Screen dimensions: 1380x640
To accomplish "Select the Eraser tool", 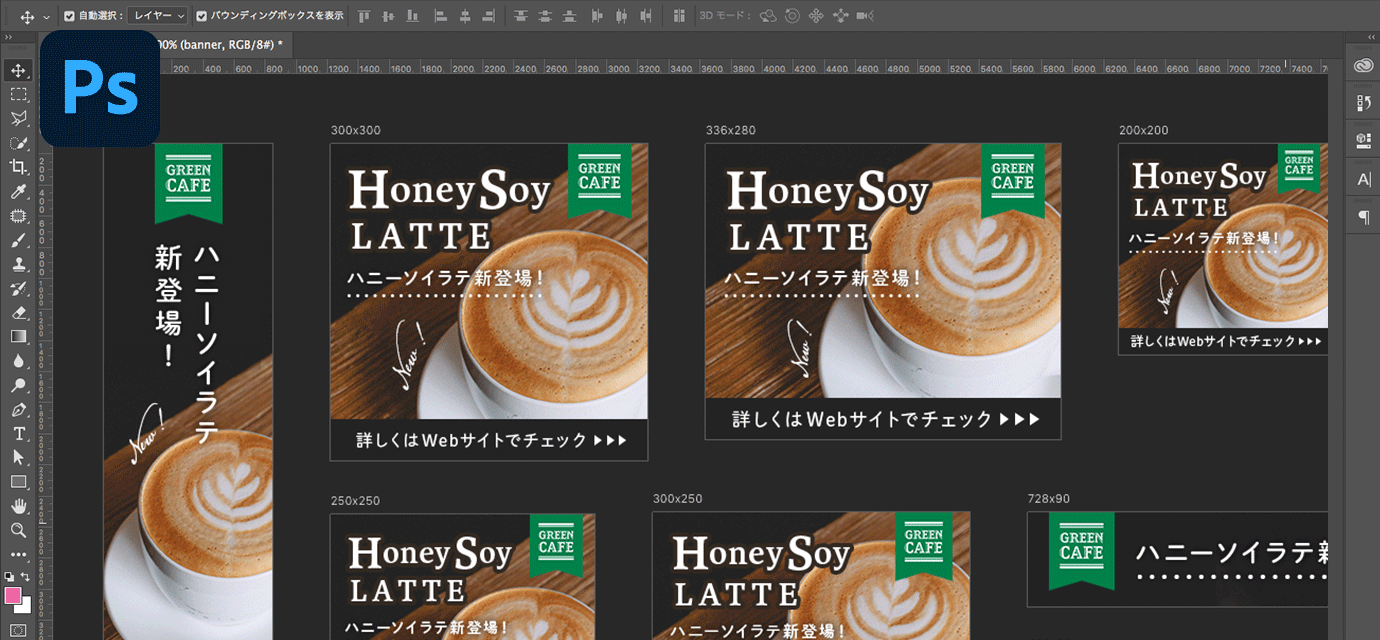I will click(x=18, y=312).
